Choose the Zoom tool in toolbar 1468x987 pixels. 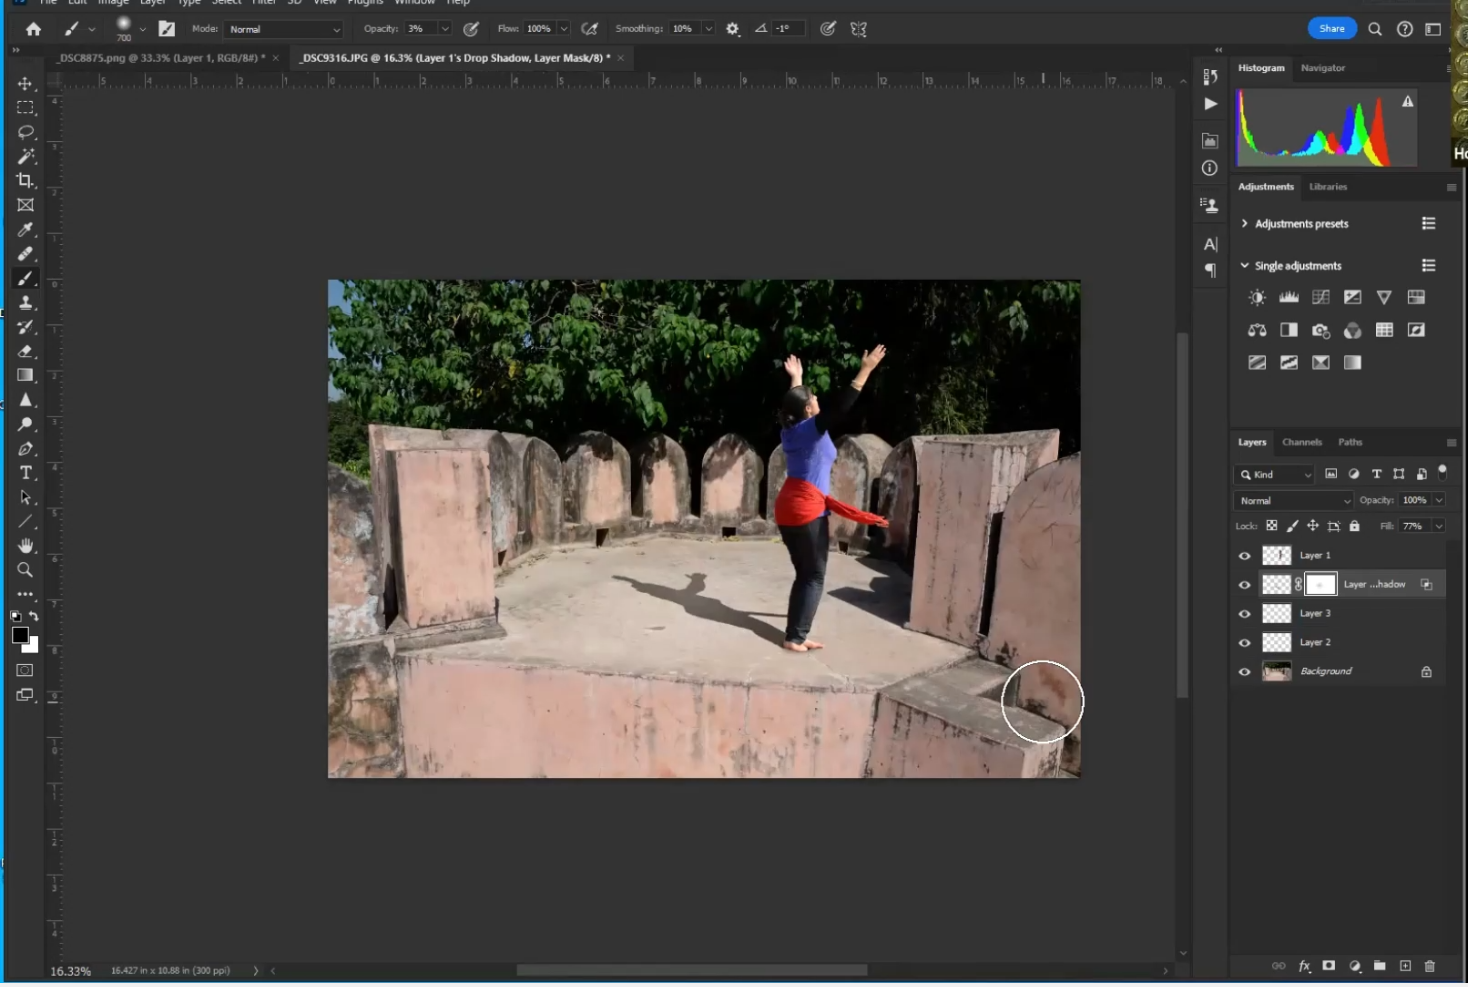(25, 570)
